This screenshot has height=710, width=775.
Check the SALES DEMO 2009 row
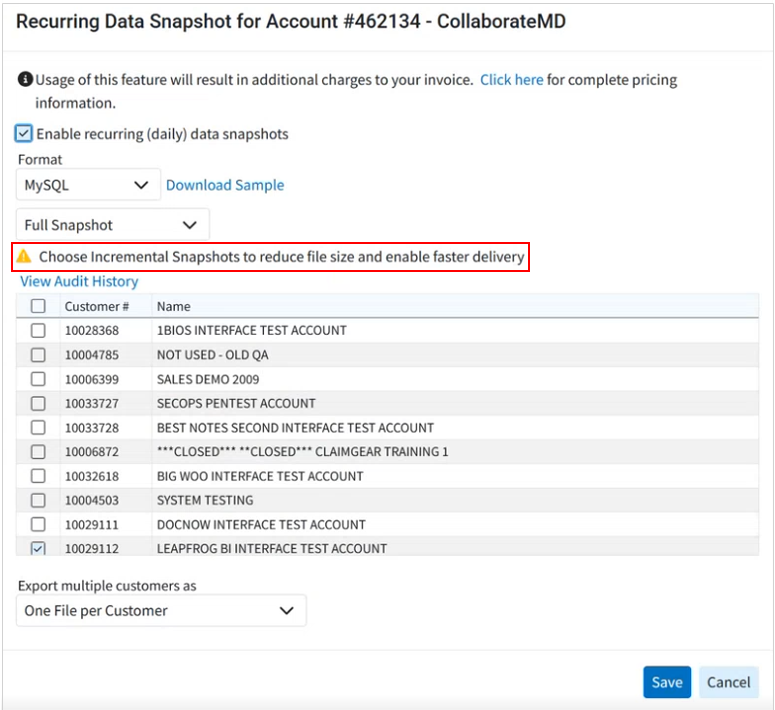[x=38, y=379]
